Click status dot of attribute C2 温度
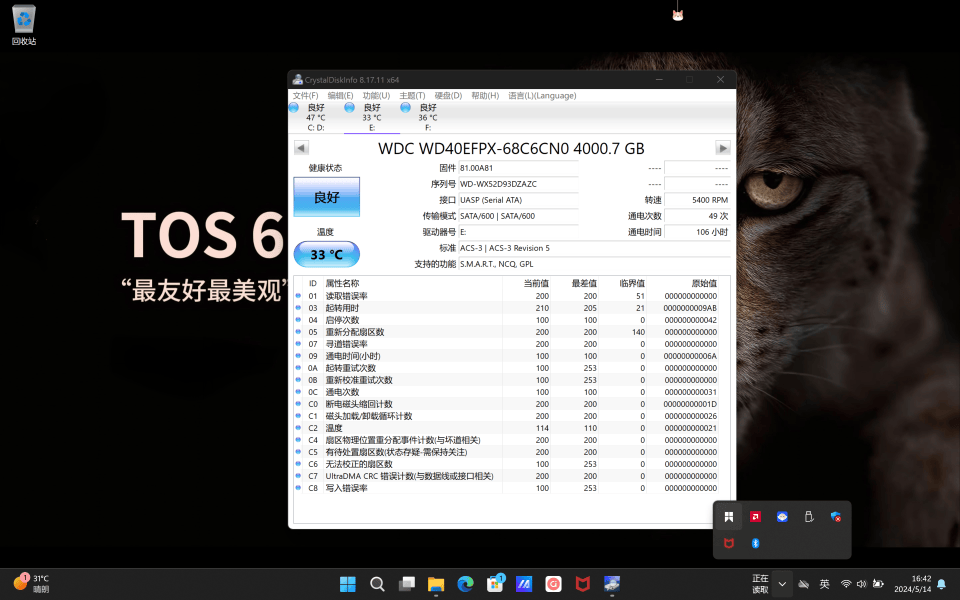Viewport: 960px width, 600px height. 298,428
